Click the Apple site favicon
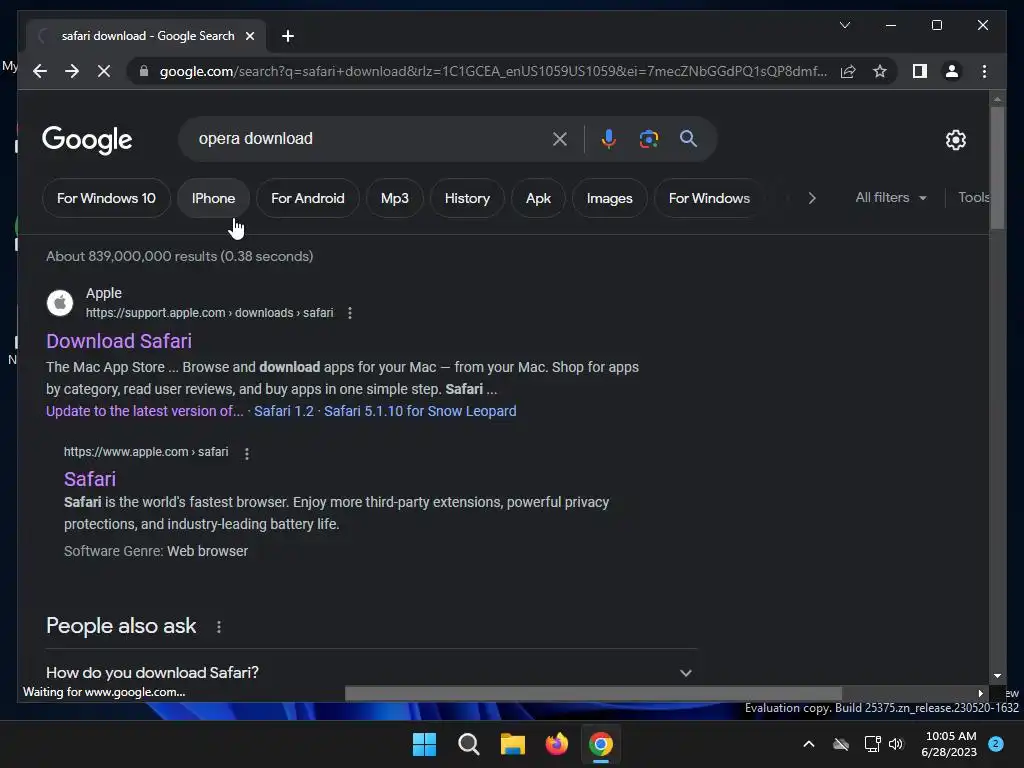The height and width of the screenshot is (768, 1024). point(60,303)
